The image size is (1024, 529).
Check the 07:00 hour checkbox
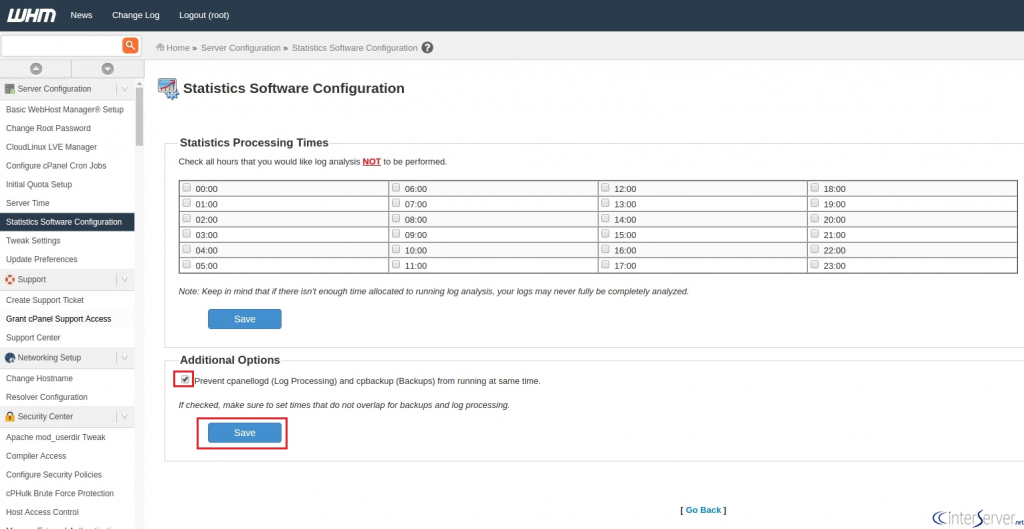[x=396, y=203]
